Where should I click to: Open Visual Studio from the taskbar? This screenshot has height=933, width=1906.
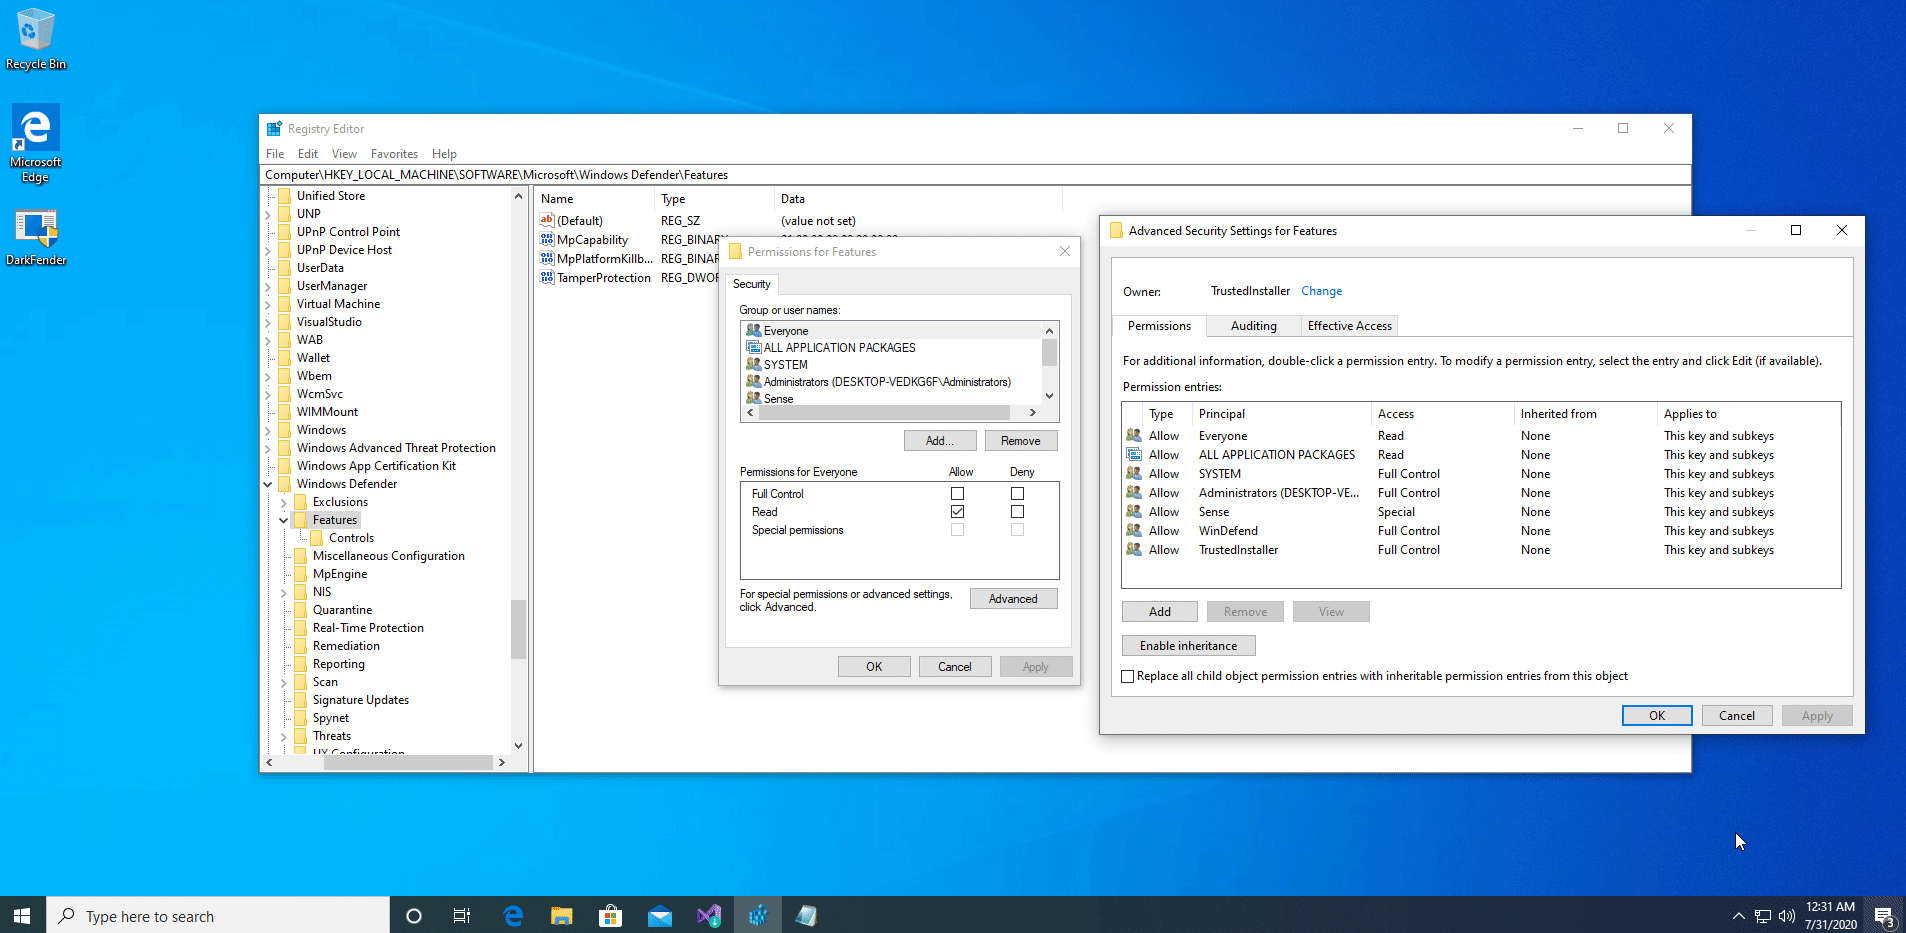pyautogui.click(x=709, y=915)
